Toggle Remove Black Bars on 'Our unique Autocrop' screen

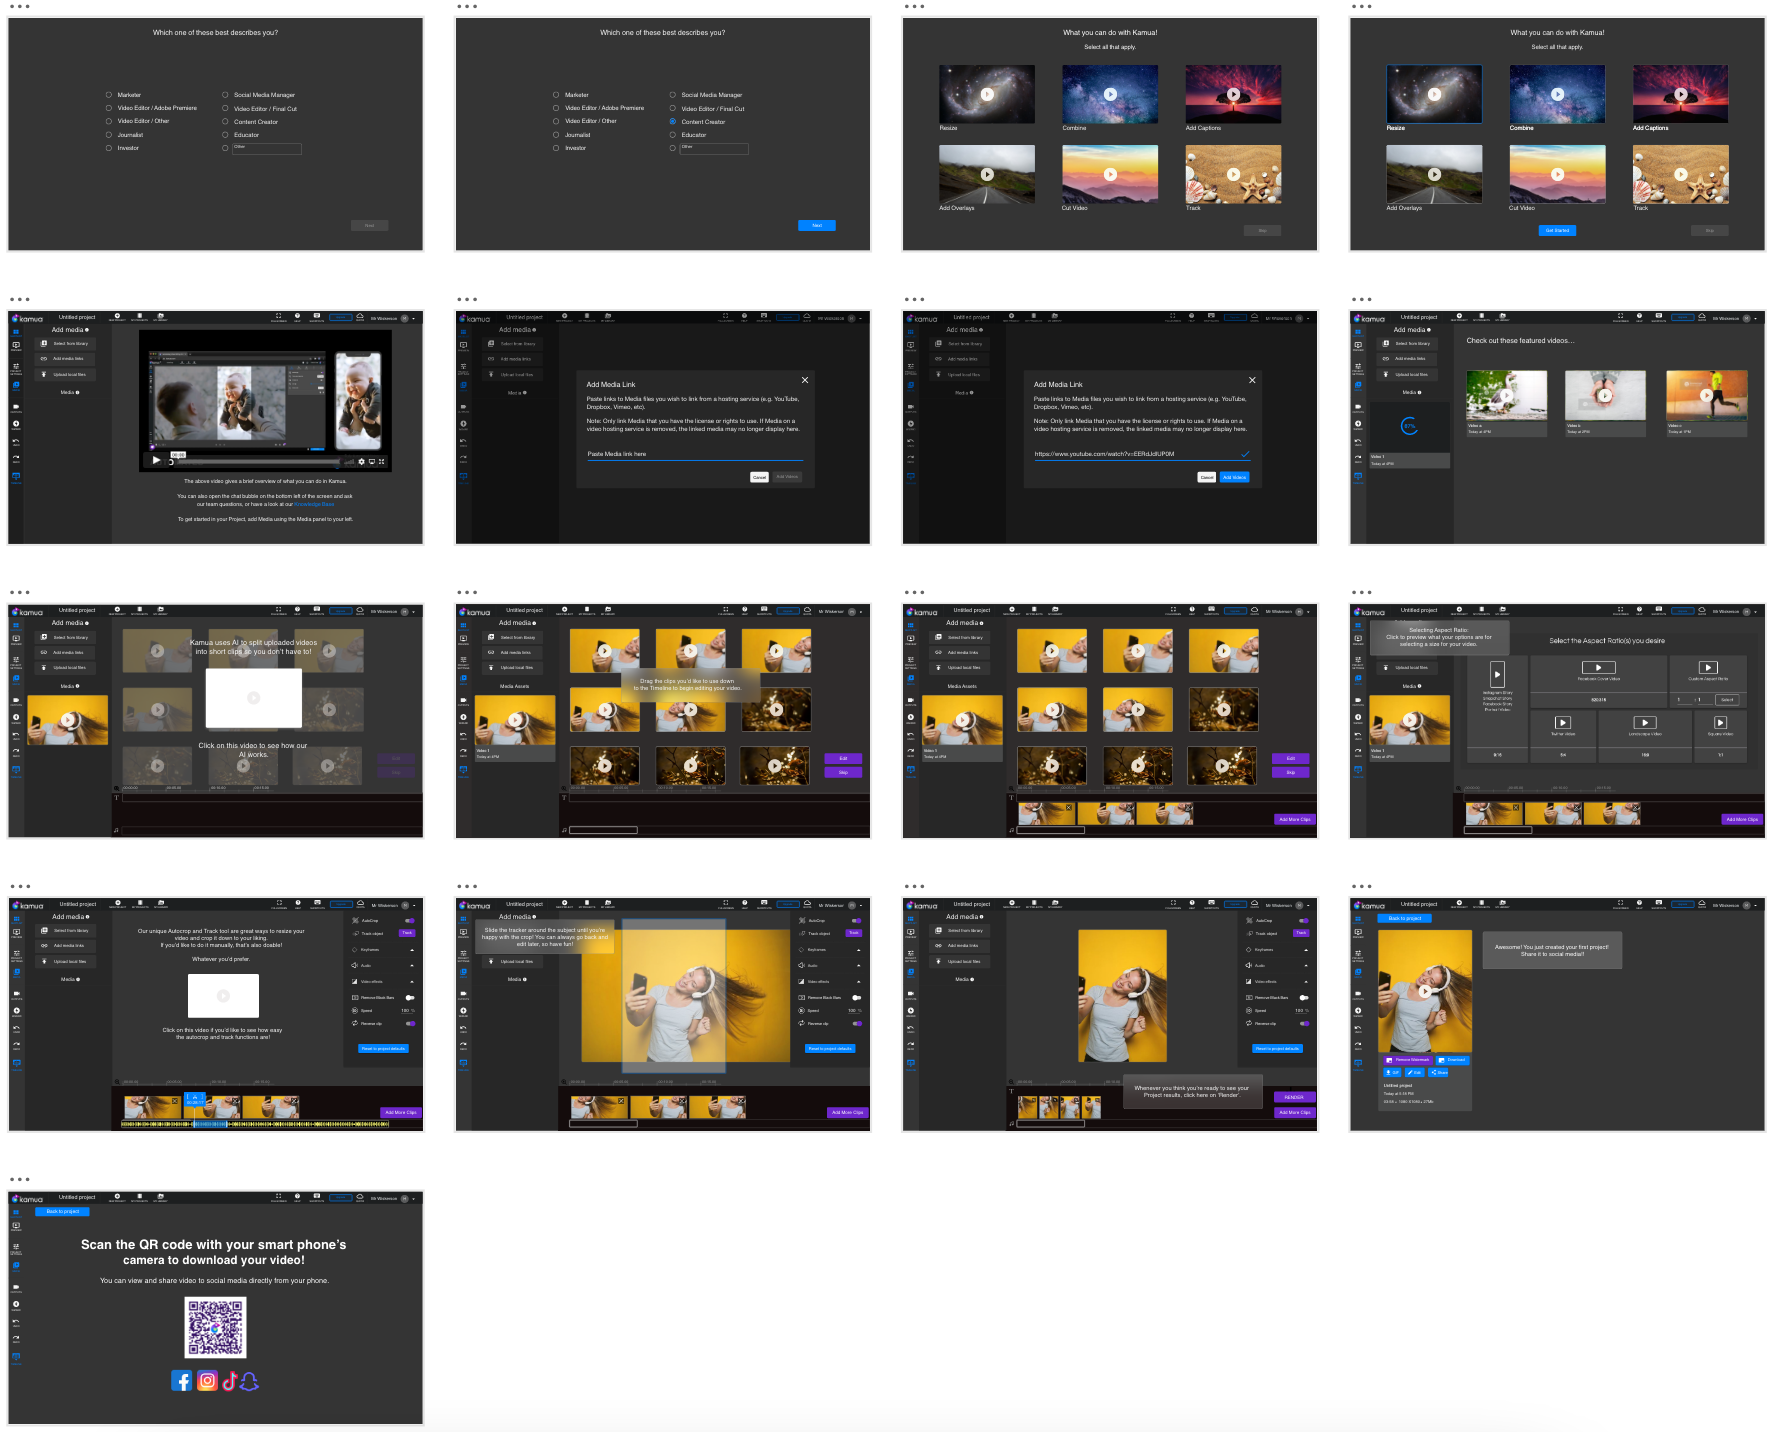click(410, 997)
